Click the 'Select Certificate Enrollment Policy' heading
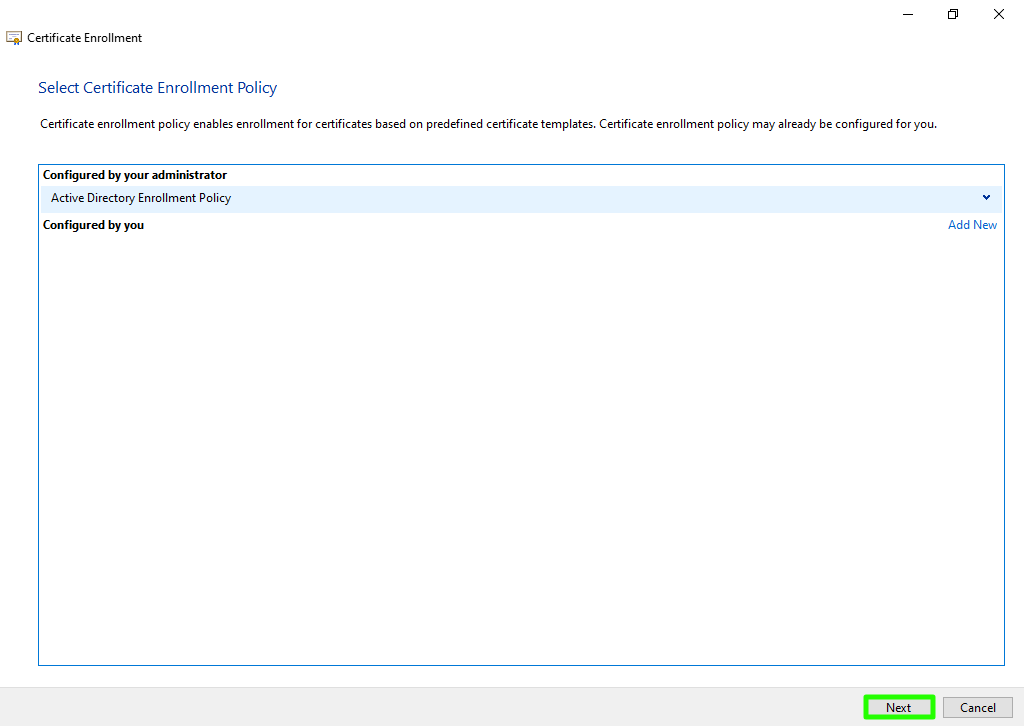1024x726 pixels. click(157, 88)
